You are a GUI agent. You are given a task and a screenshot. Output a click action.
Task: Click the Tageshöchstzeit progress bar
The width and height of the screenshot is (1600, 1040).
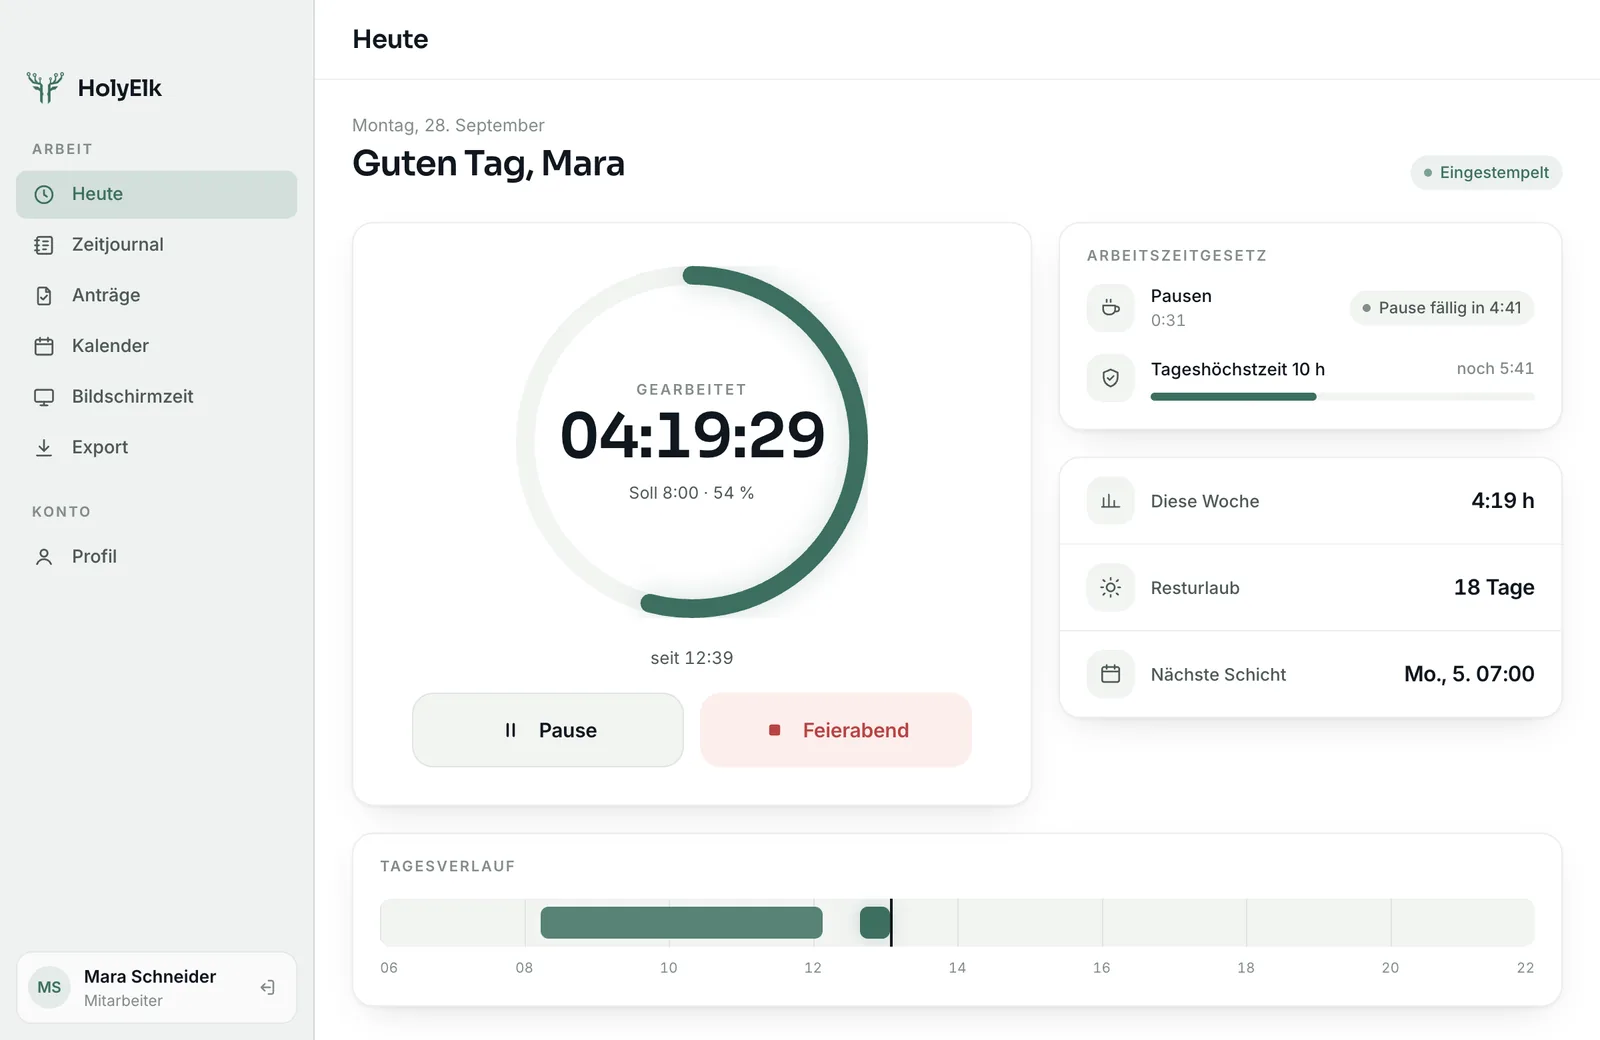pyautogui.click(x=1342, y=397)
